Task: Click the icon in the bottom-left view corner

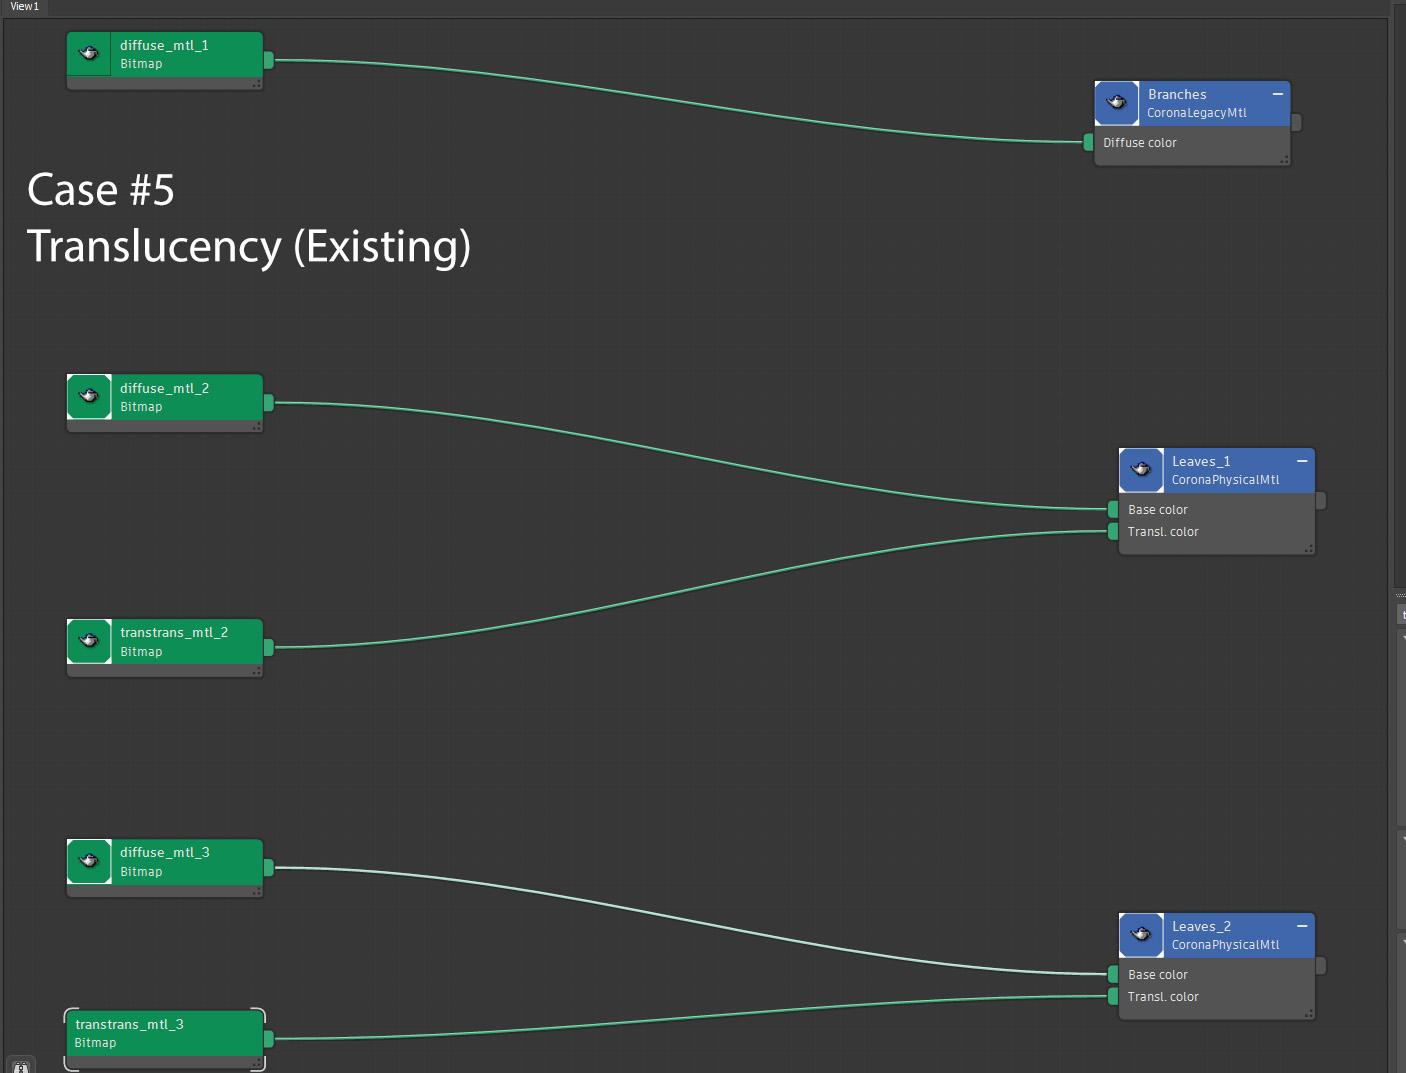Action: (x=20, y=1066)
